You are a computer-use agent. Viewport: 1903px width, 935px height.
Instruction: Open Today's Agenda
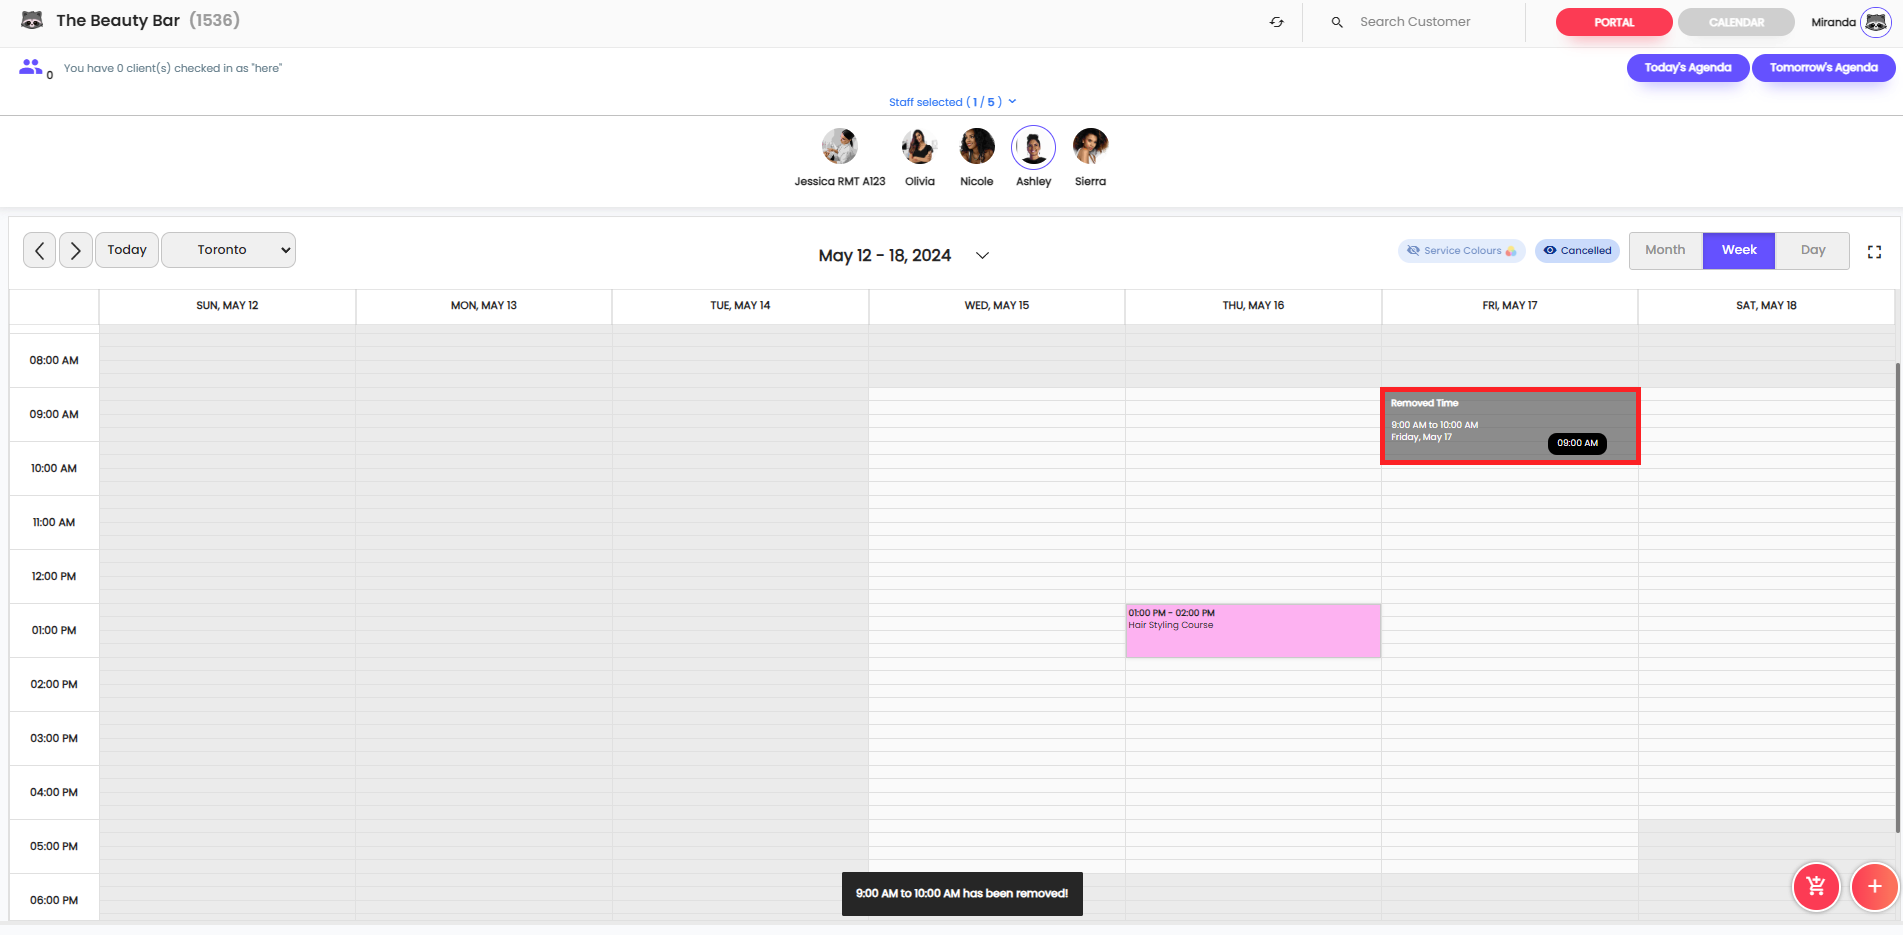point(1687,68)
